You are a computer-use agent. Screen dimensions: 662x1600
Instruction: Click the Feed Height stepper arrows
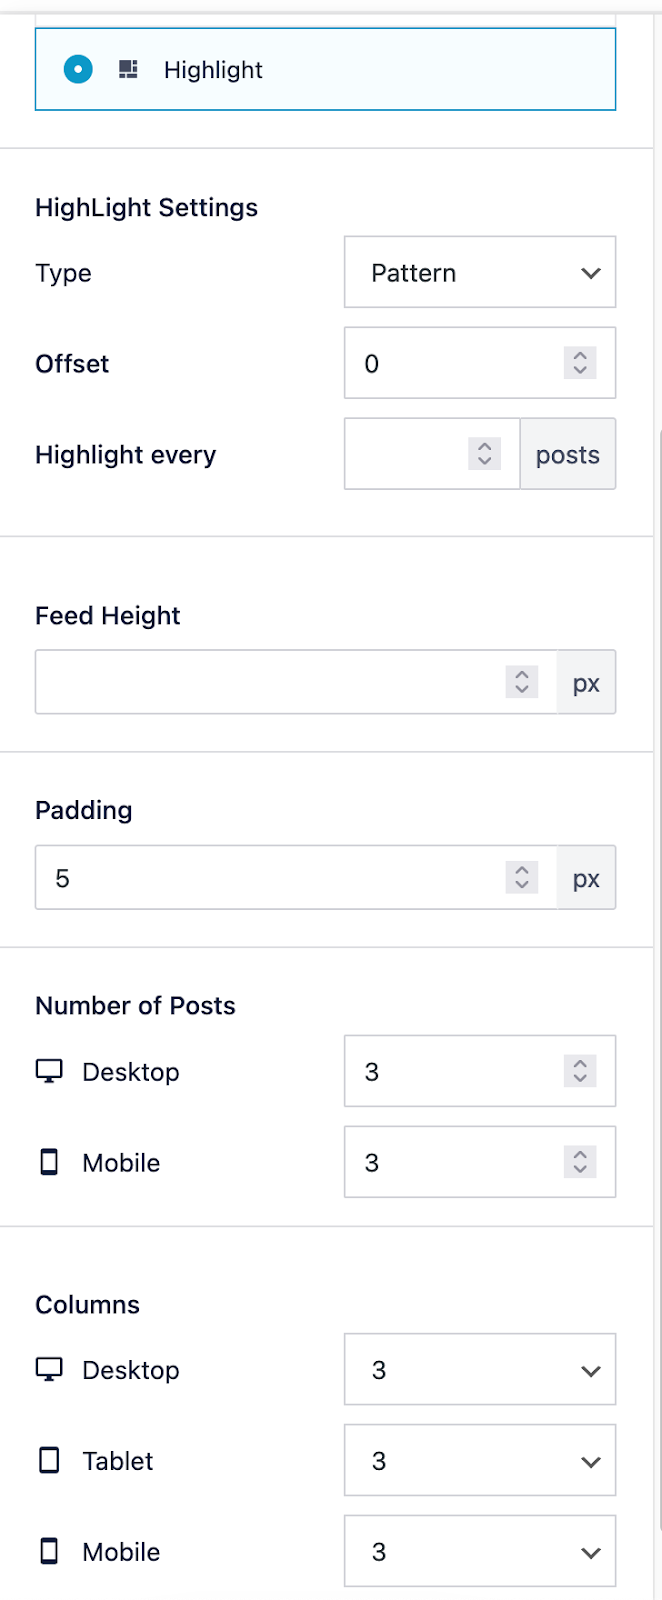pyautogui.click(x=522, y=682)
